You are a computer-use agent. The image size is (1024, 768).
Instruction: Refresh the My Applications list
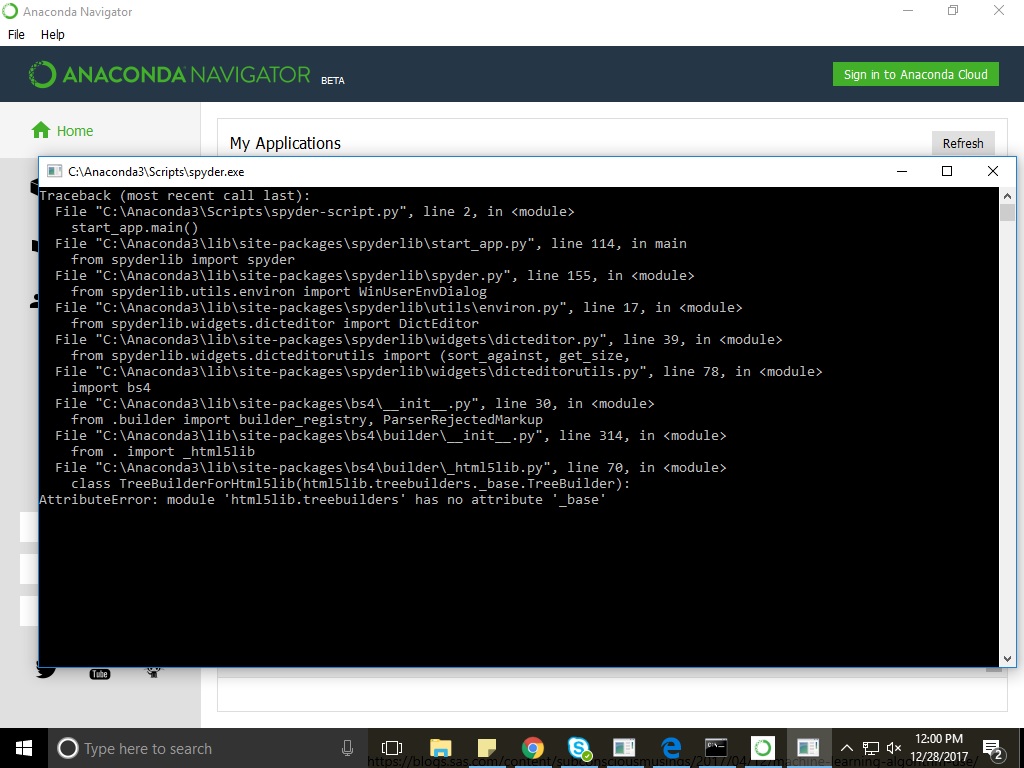coord(963,143)
